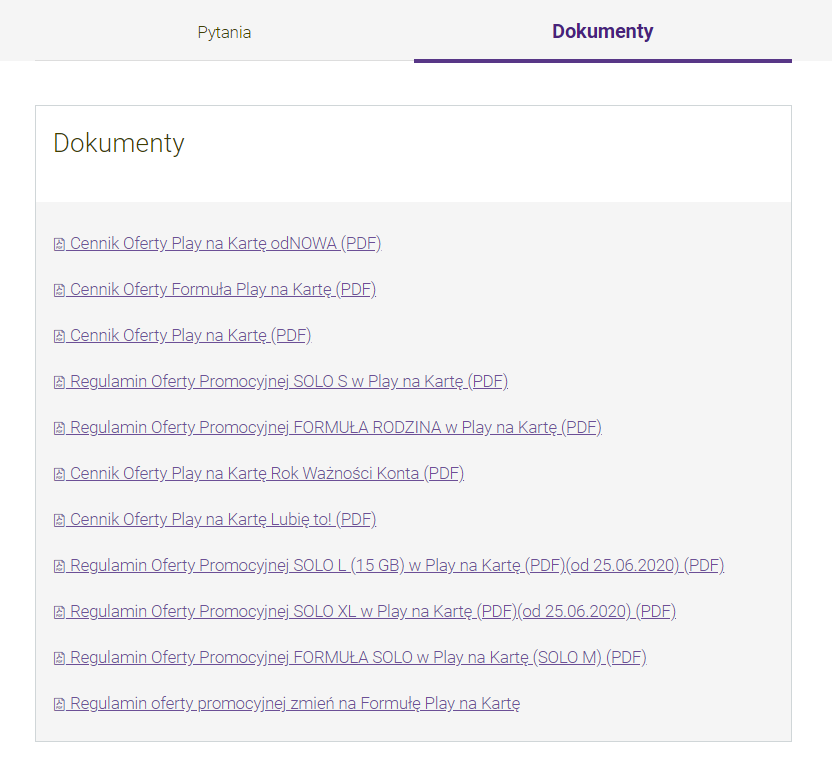Open Regulamin zmień na Formułę Play link
The width and height of the screenshot is (832, 772).
pyautogui.click(x=294, y=703)
